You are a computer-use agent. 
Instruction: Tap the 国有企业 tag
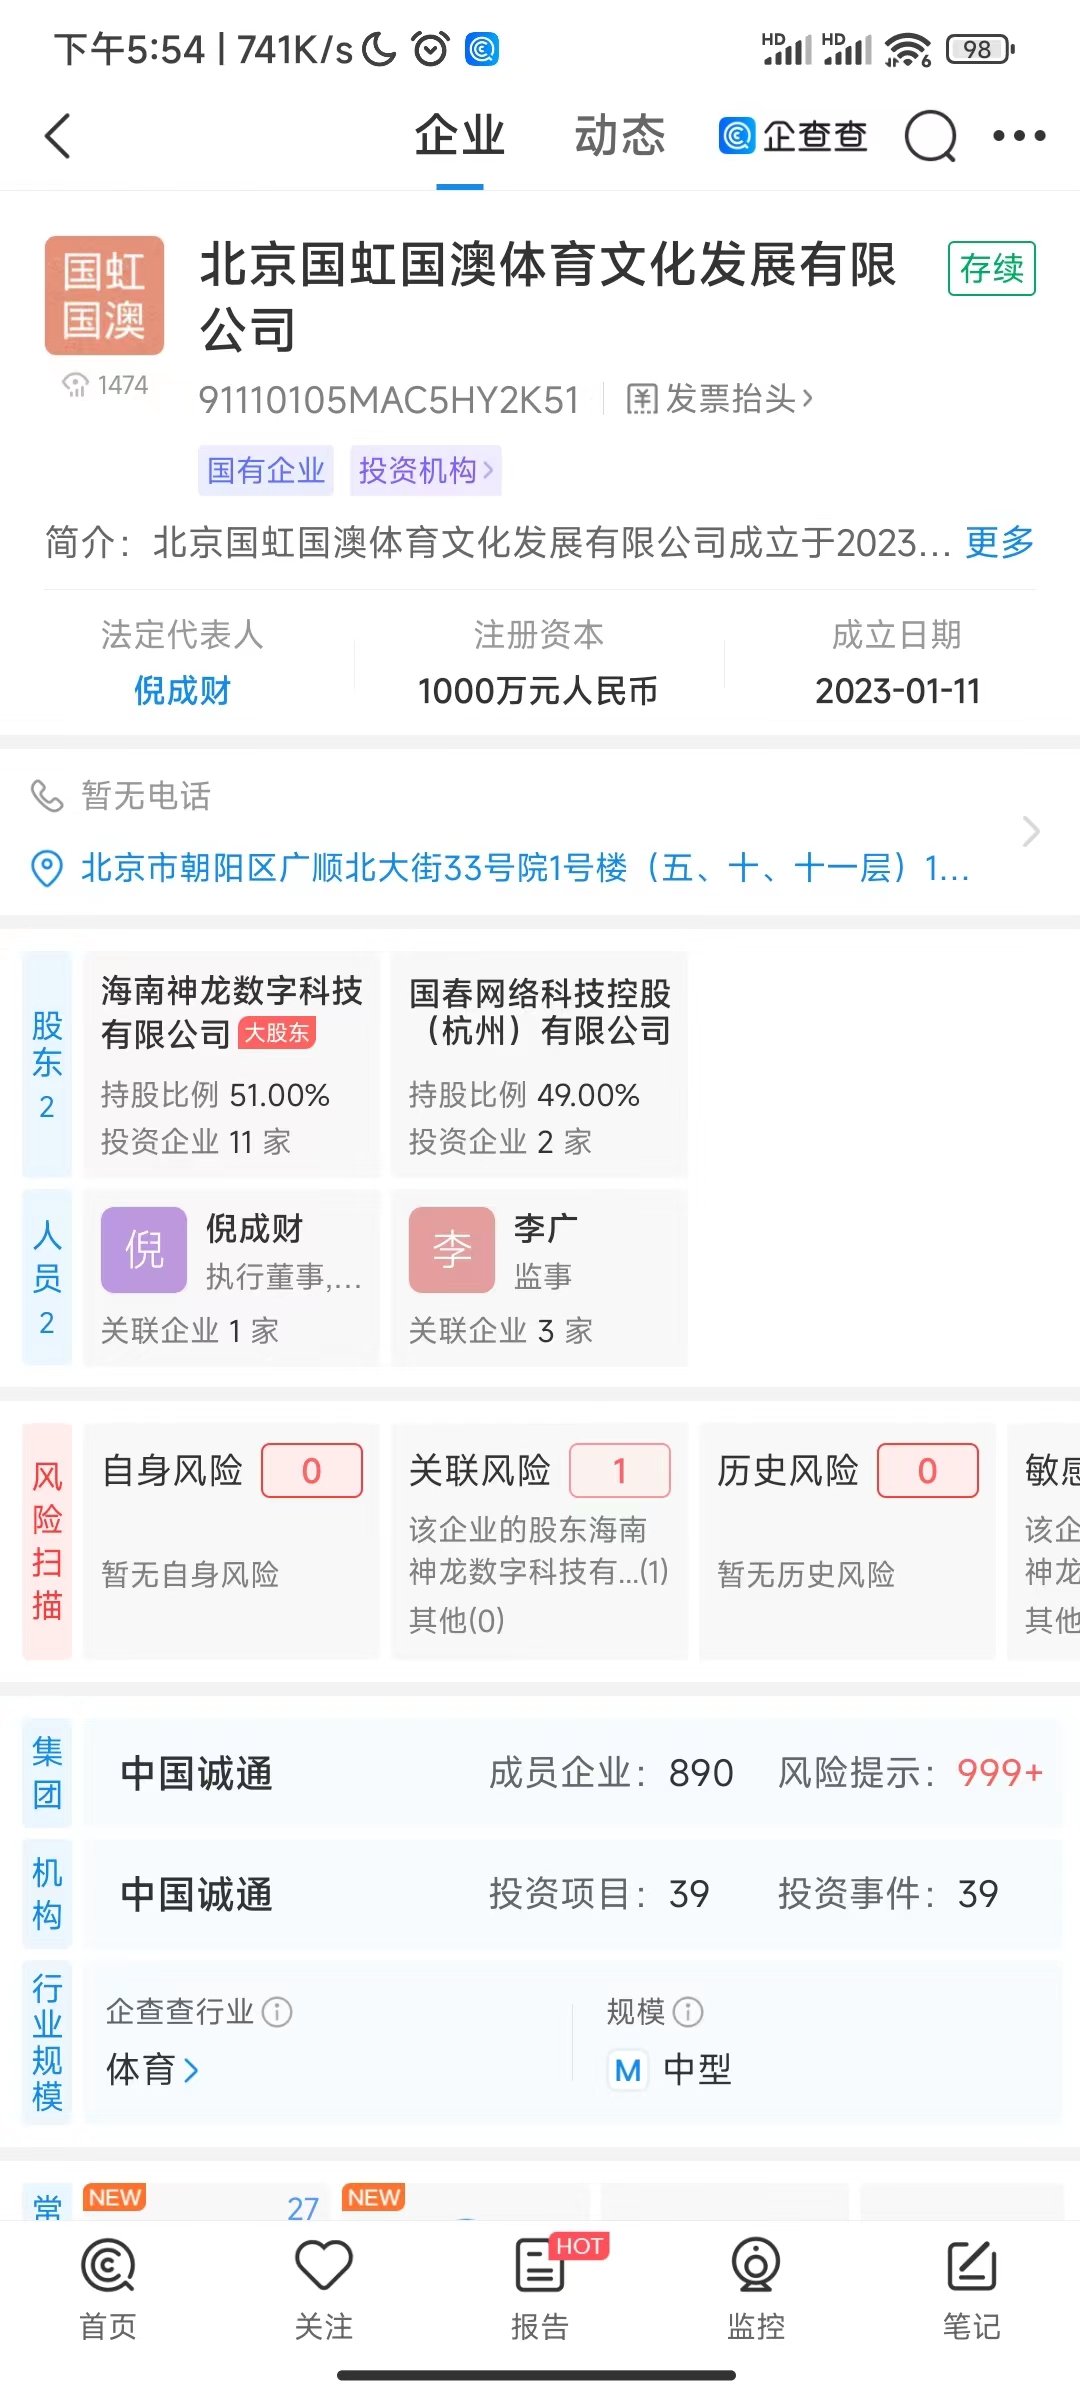(266, 470)
